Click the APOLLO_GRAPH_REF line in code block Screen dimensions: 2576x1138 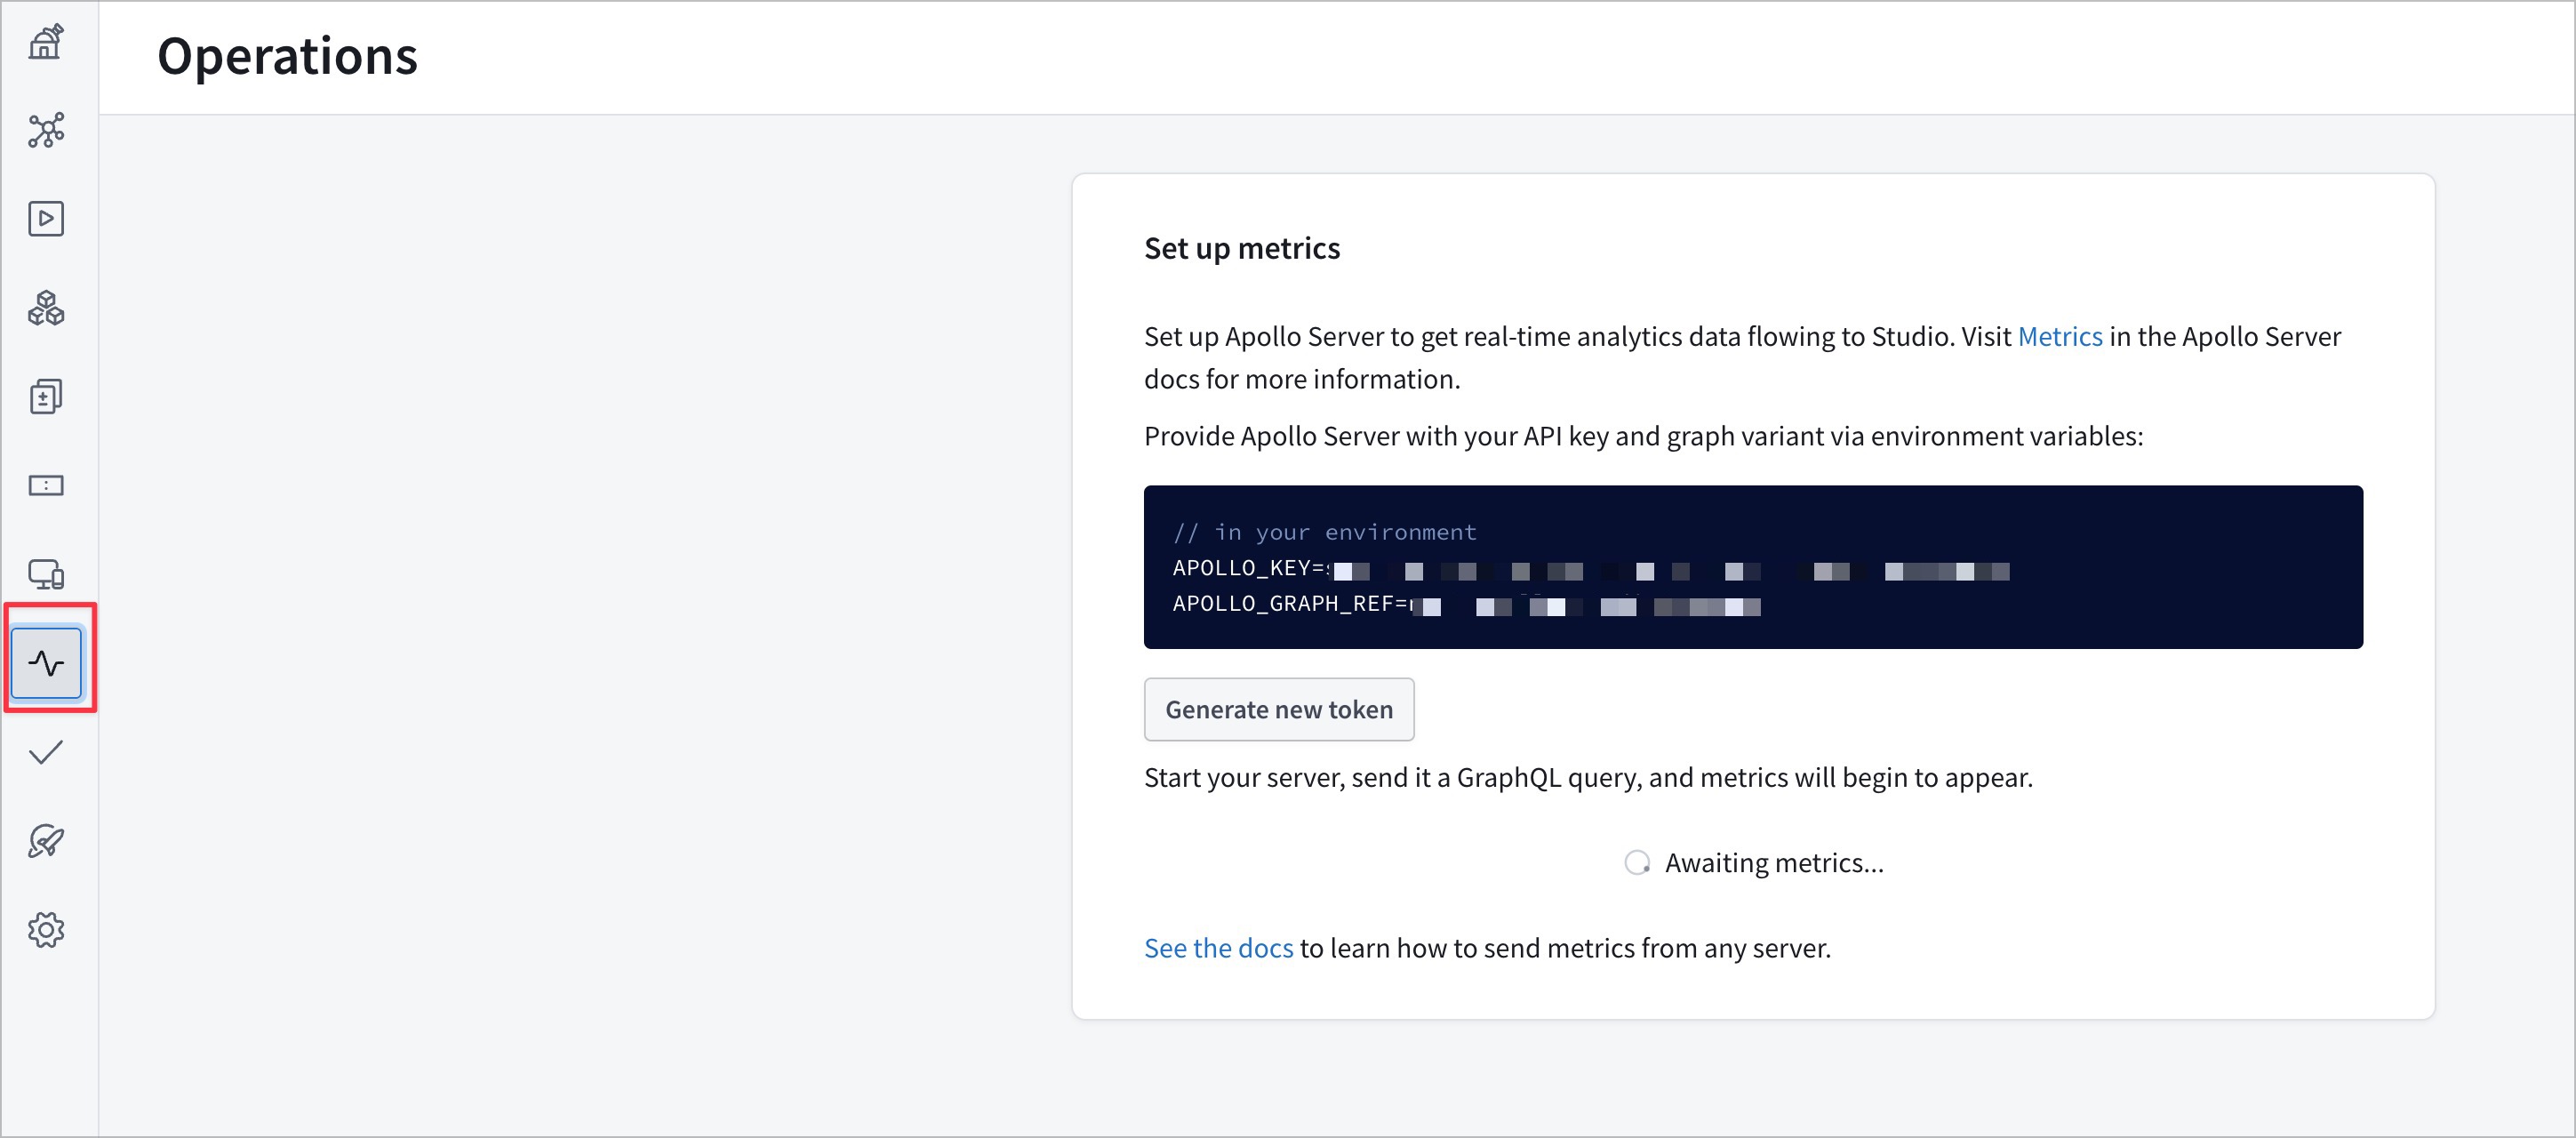(1465, 604)
